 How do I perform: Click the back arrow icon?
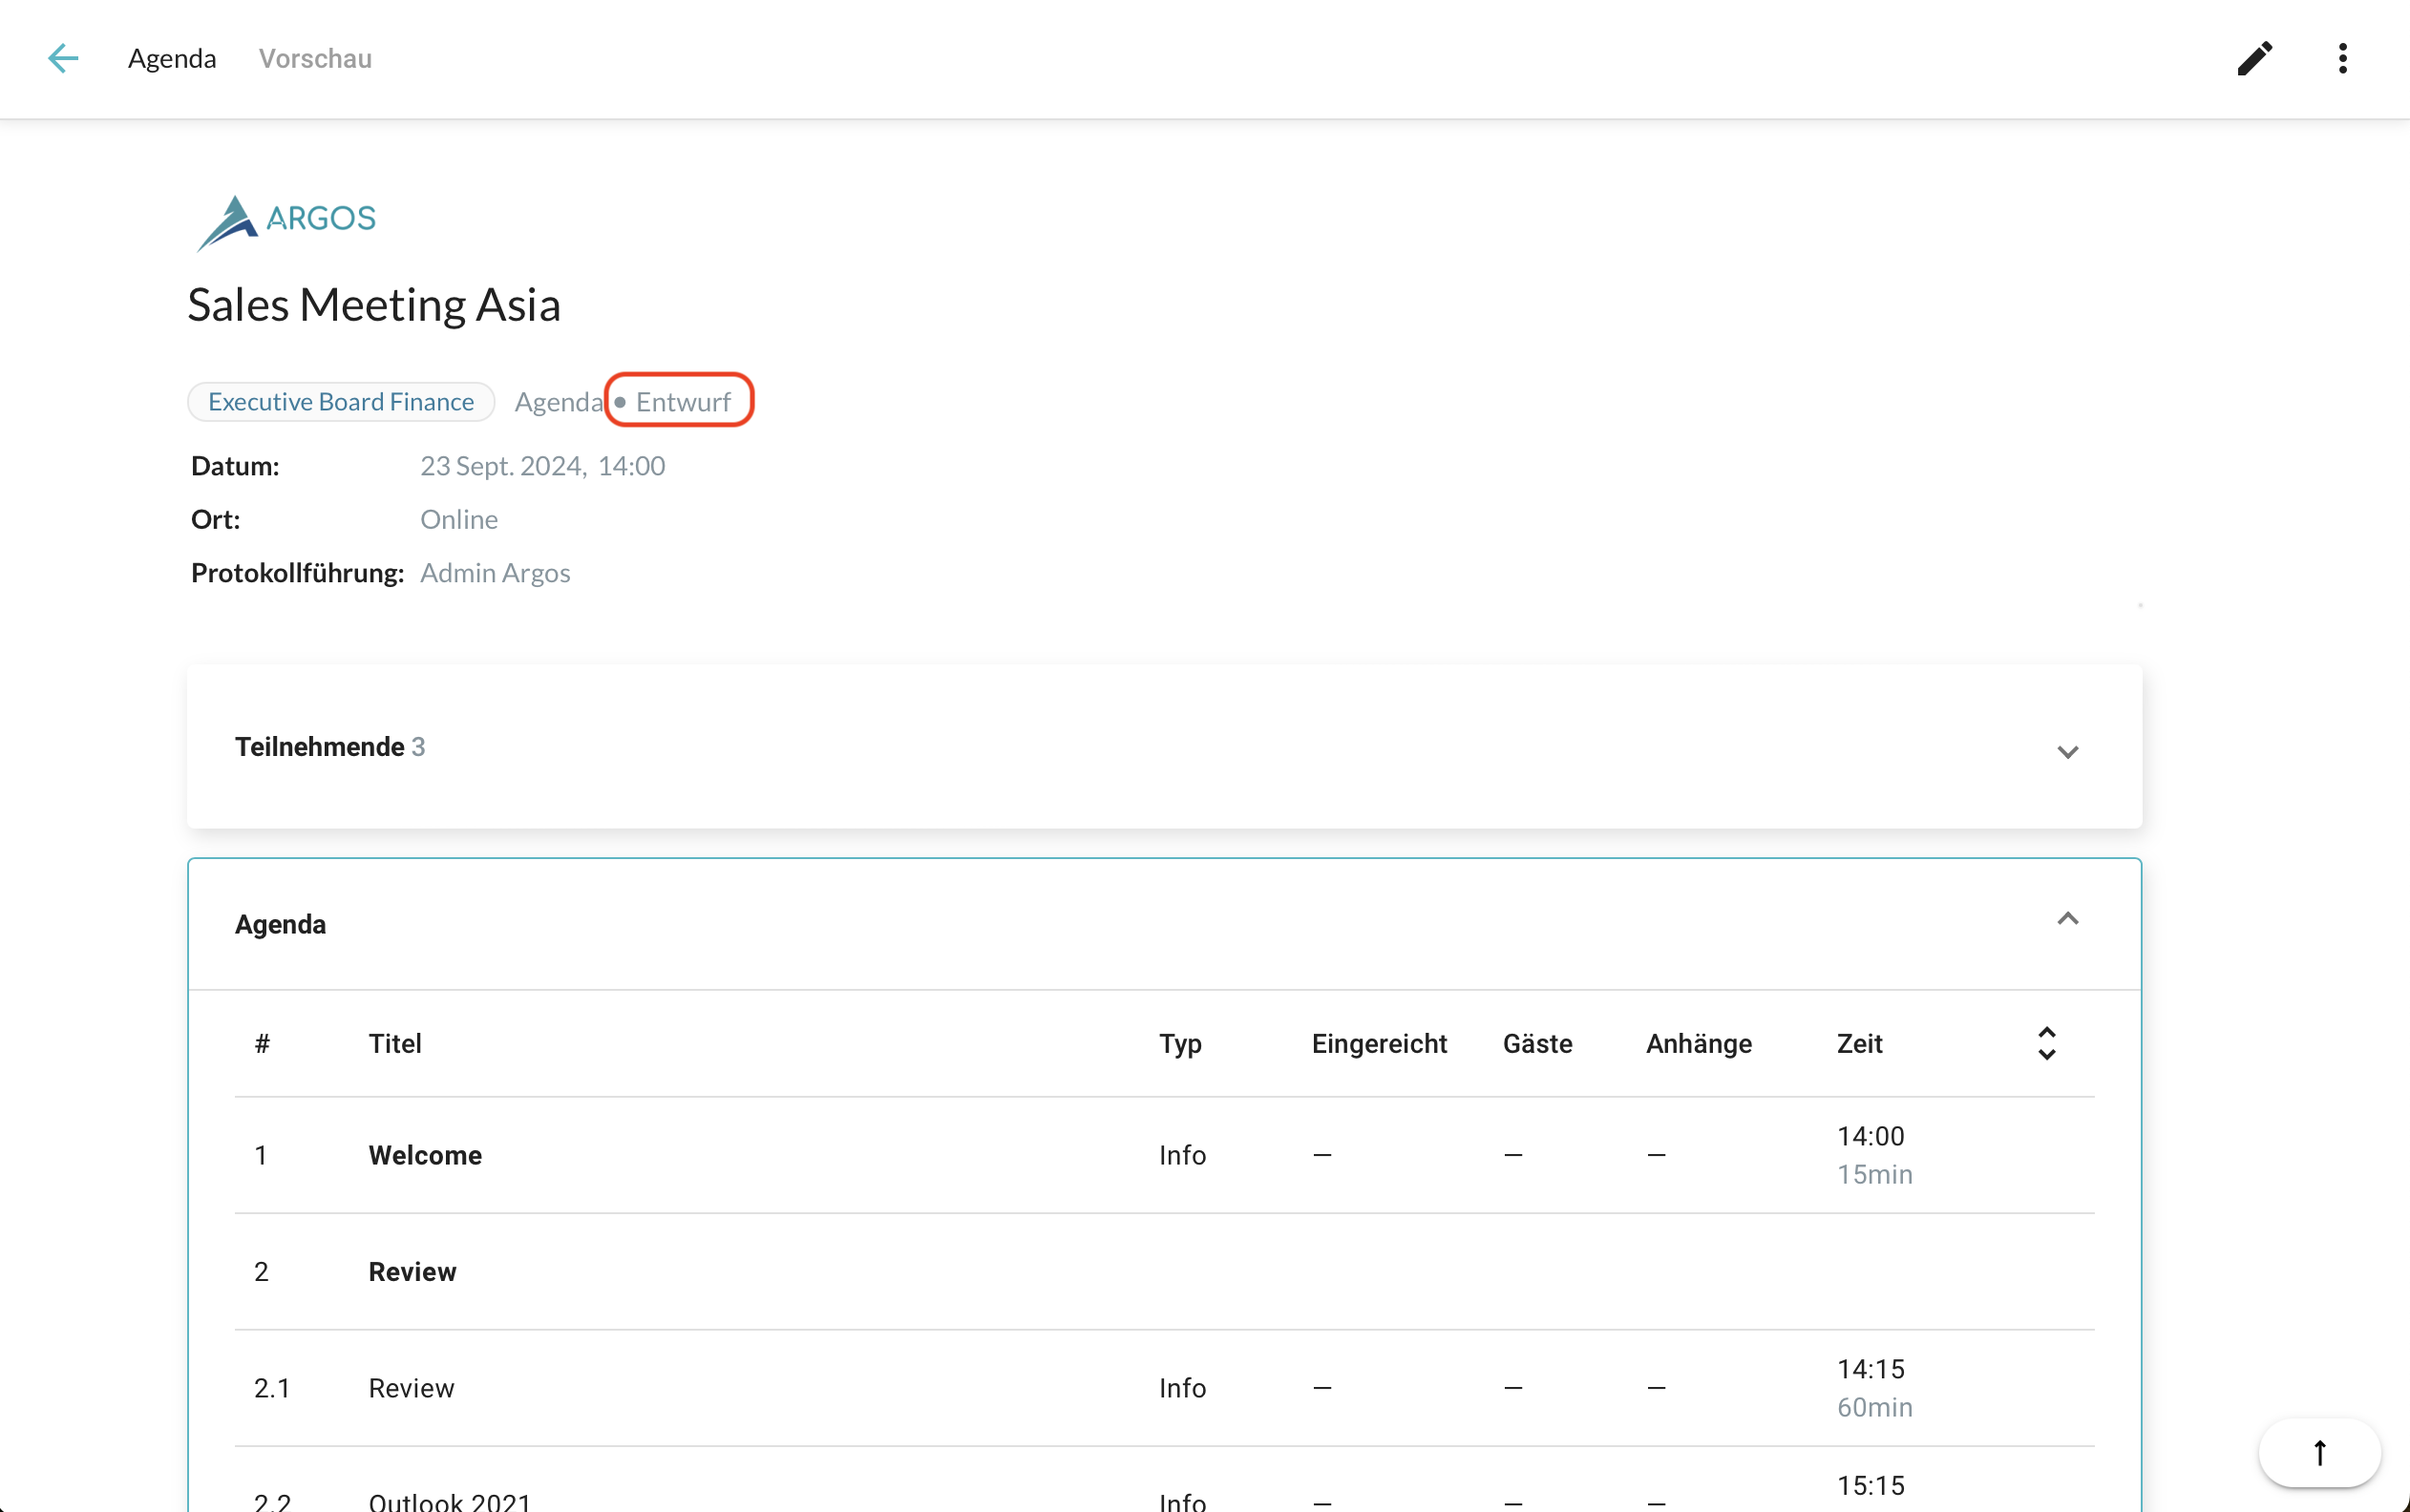(x=63, y=58)
